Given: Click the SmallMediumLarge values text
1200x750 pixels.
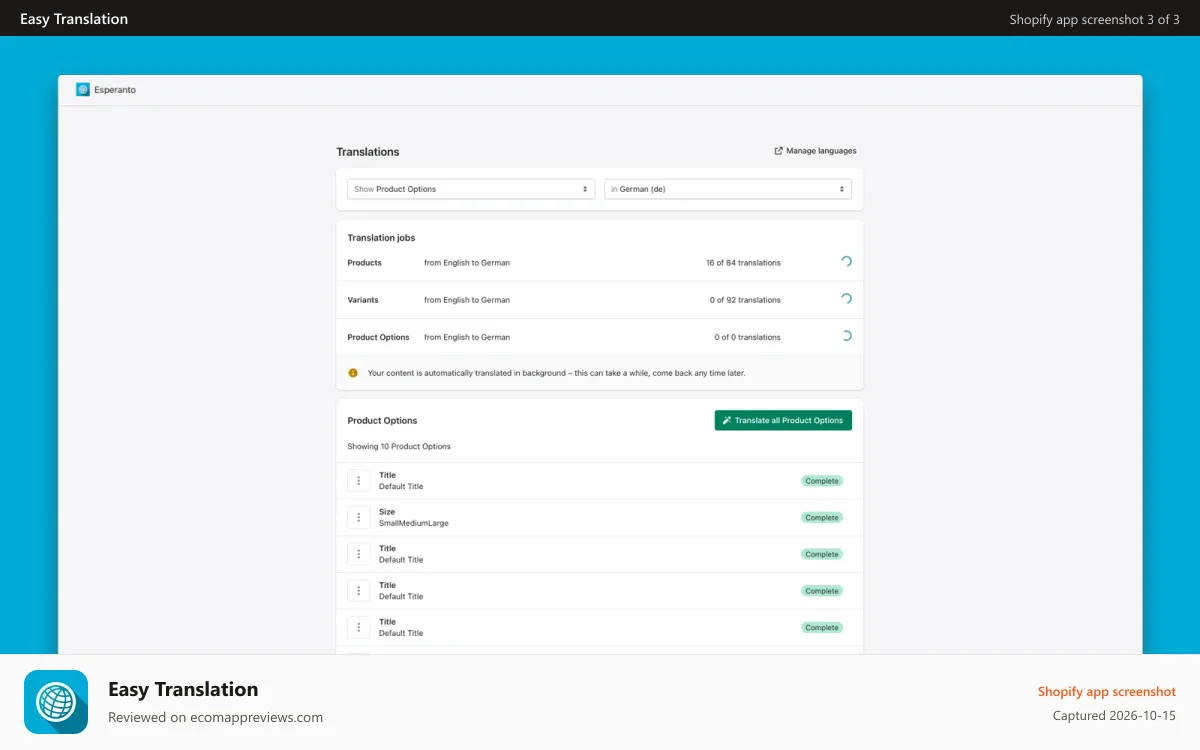Looking at the screenshot, I should 414,523.
